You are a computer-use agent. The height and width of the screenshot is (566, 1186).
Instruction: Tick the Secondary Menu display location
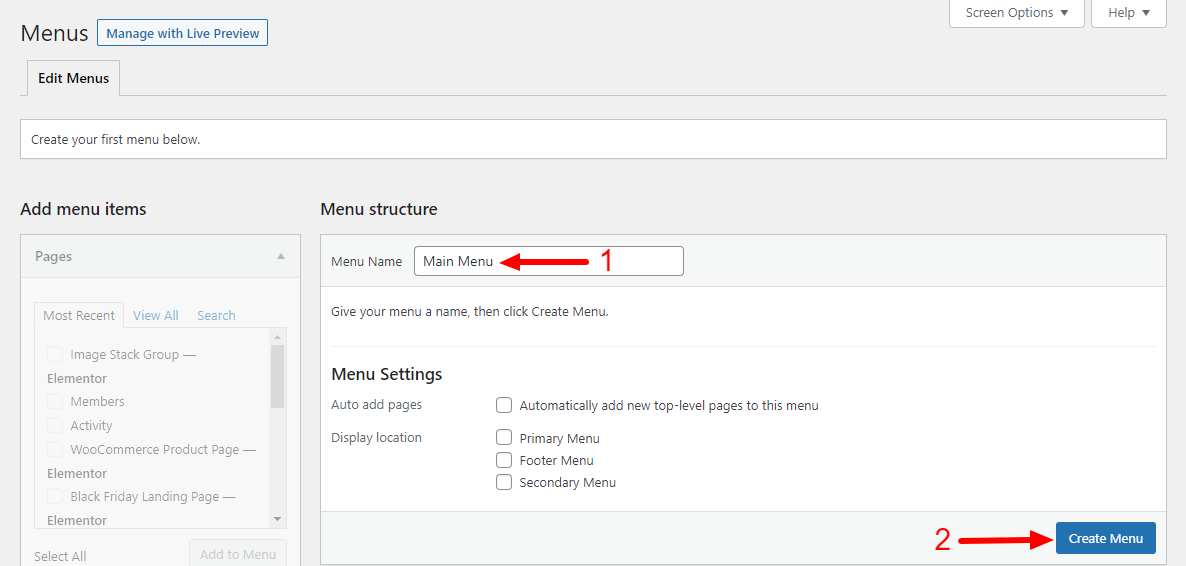(504, 482)
